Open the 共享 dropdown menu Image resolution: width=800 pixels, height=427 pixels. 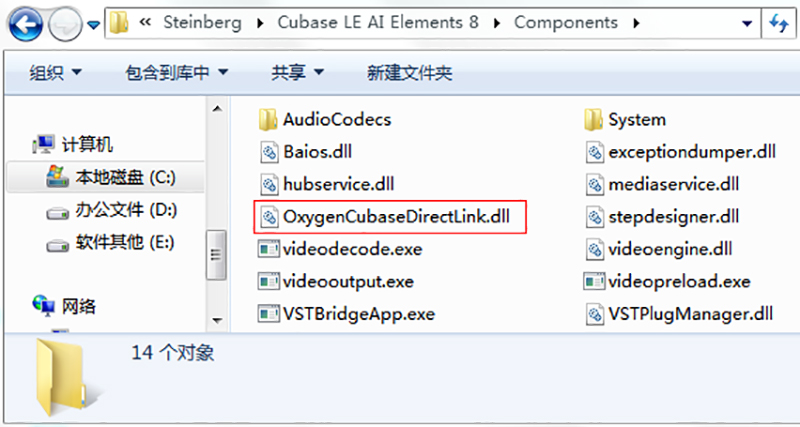click(x=297, y=73)
